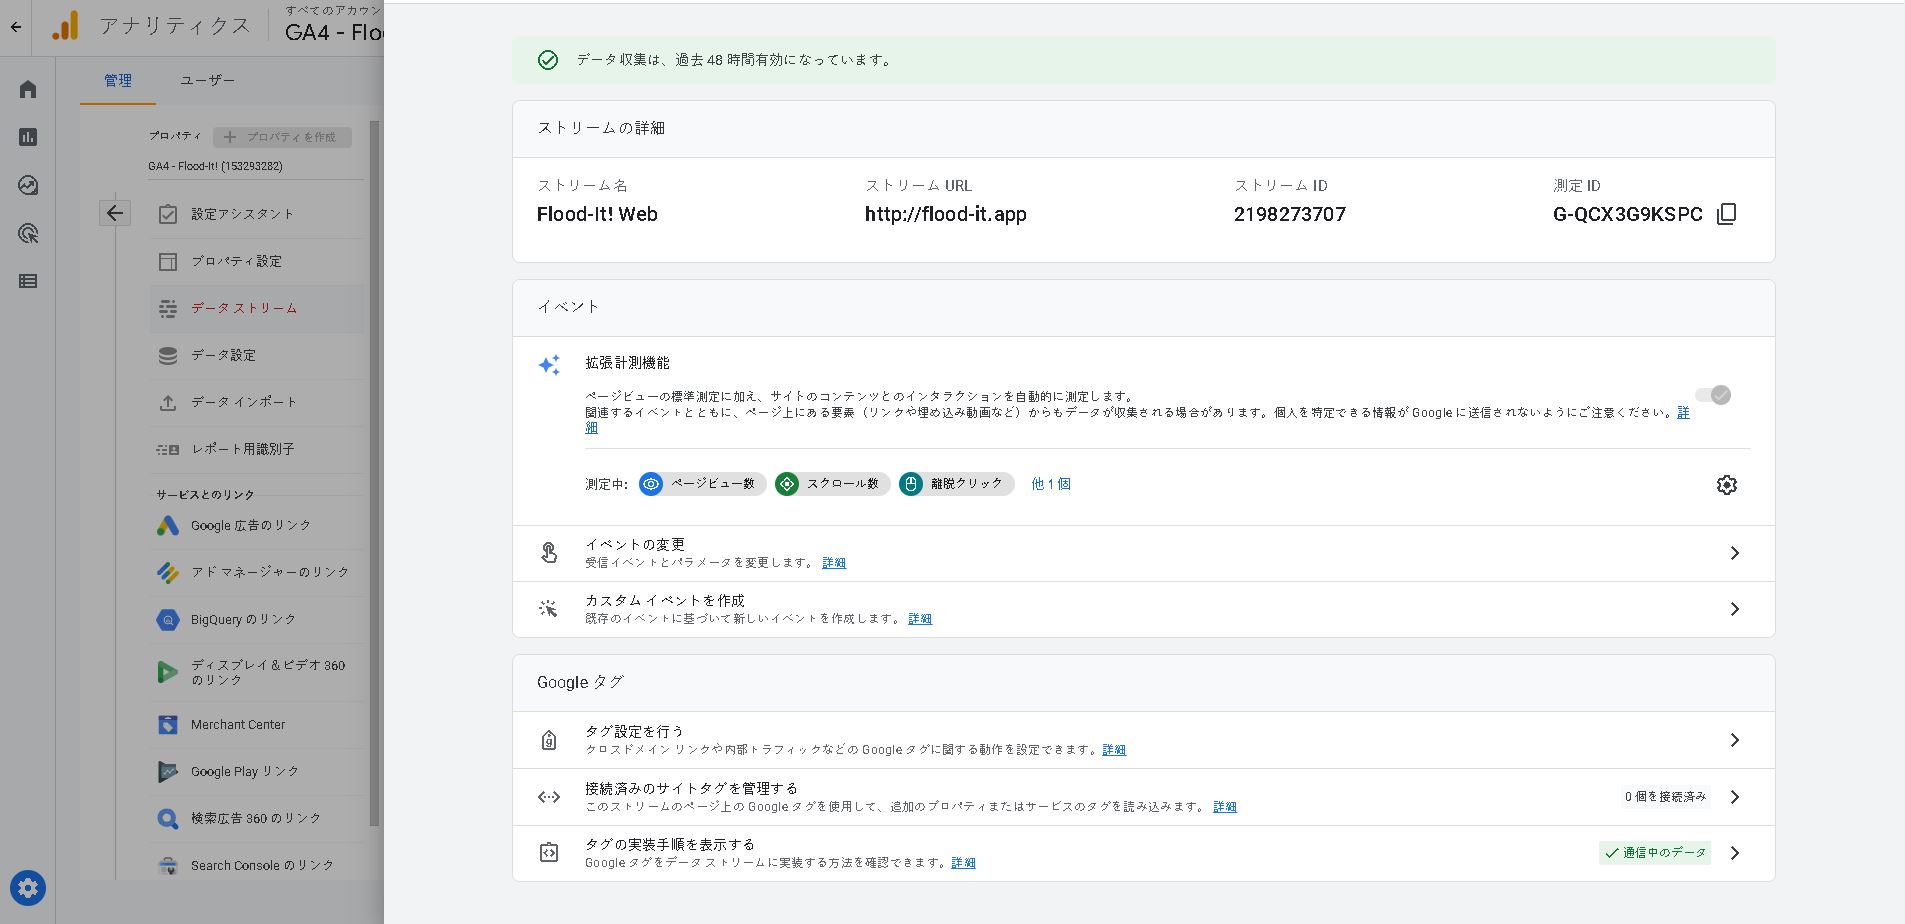
Task: Click the connected site tags code icon
Action: [x=548, y=797]
